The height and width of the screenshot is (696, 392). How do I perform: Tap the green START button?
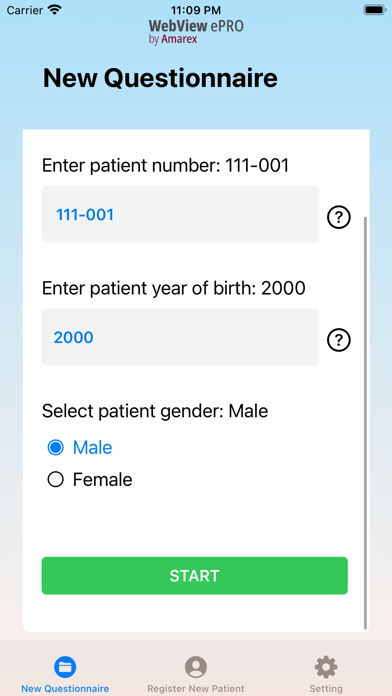(x=194, y=576)
